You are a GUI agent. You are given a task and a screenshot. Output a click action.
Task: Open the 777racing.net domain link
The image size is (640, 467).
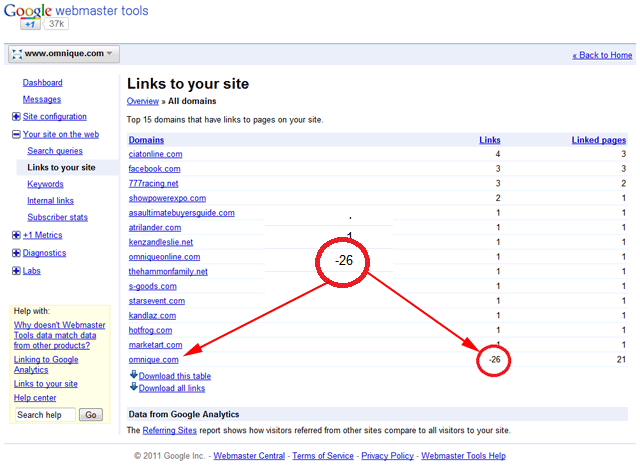tap(153, 184)
